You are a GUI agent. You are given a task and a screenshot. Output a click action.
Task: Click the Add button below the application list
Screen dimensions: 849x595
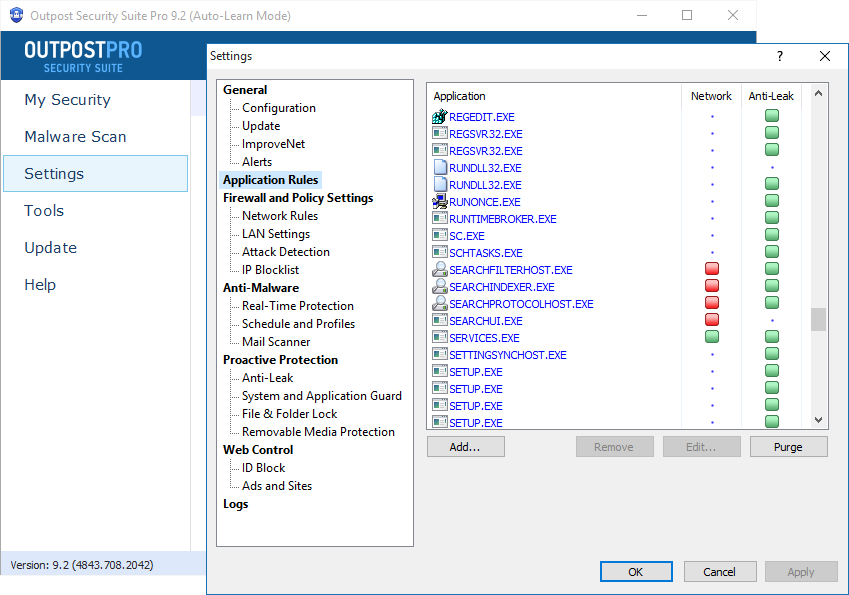(x=465, y=446)
